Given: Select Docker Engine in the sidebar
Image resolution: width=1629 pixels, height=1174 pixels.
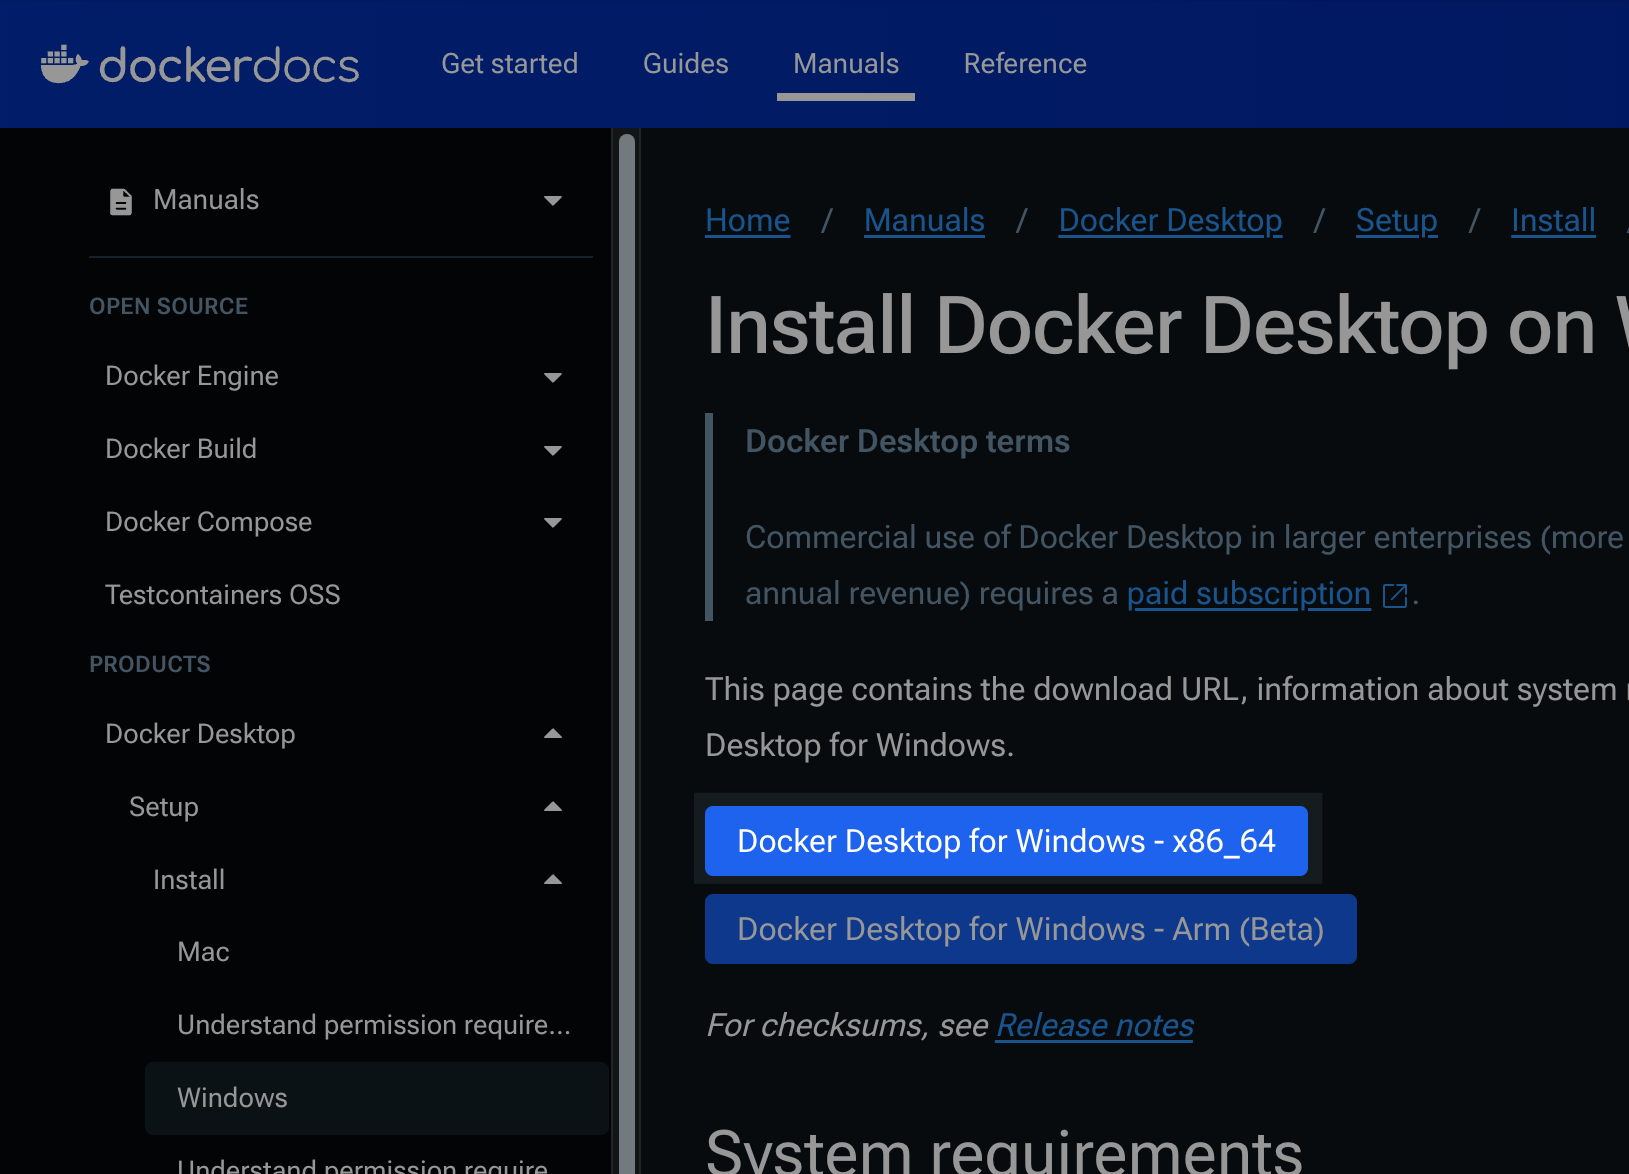Looking at the screenshot, I should coord(192,376).
